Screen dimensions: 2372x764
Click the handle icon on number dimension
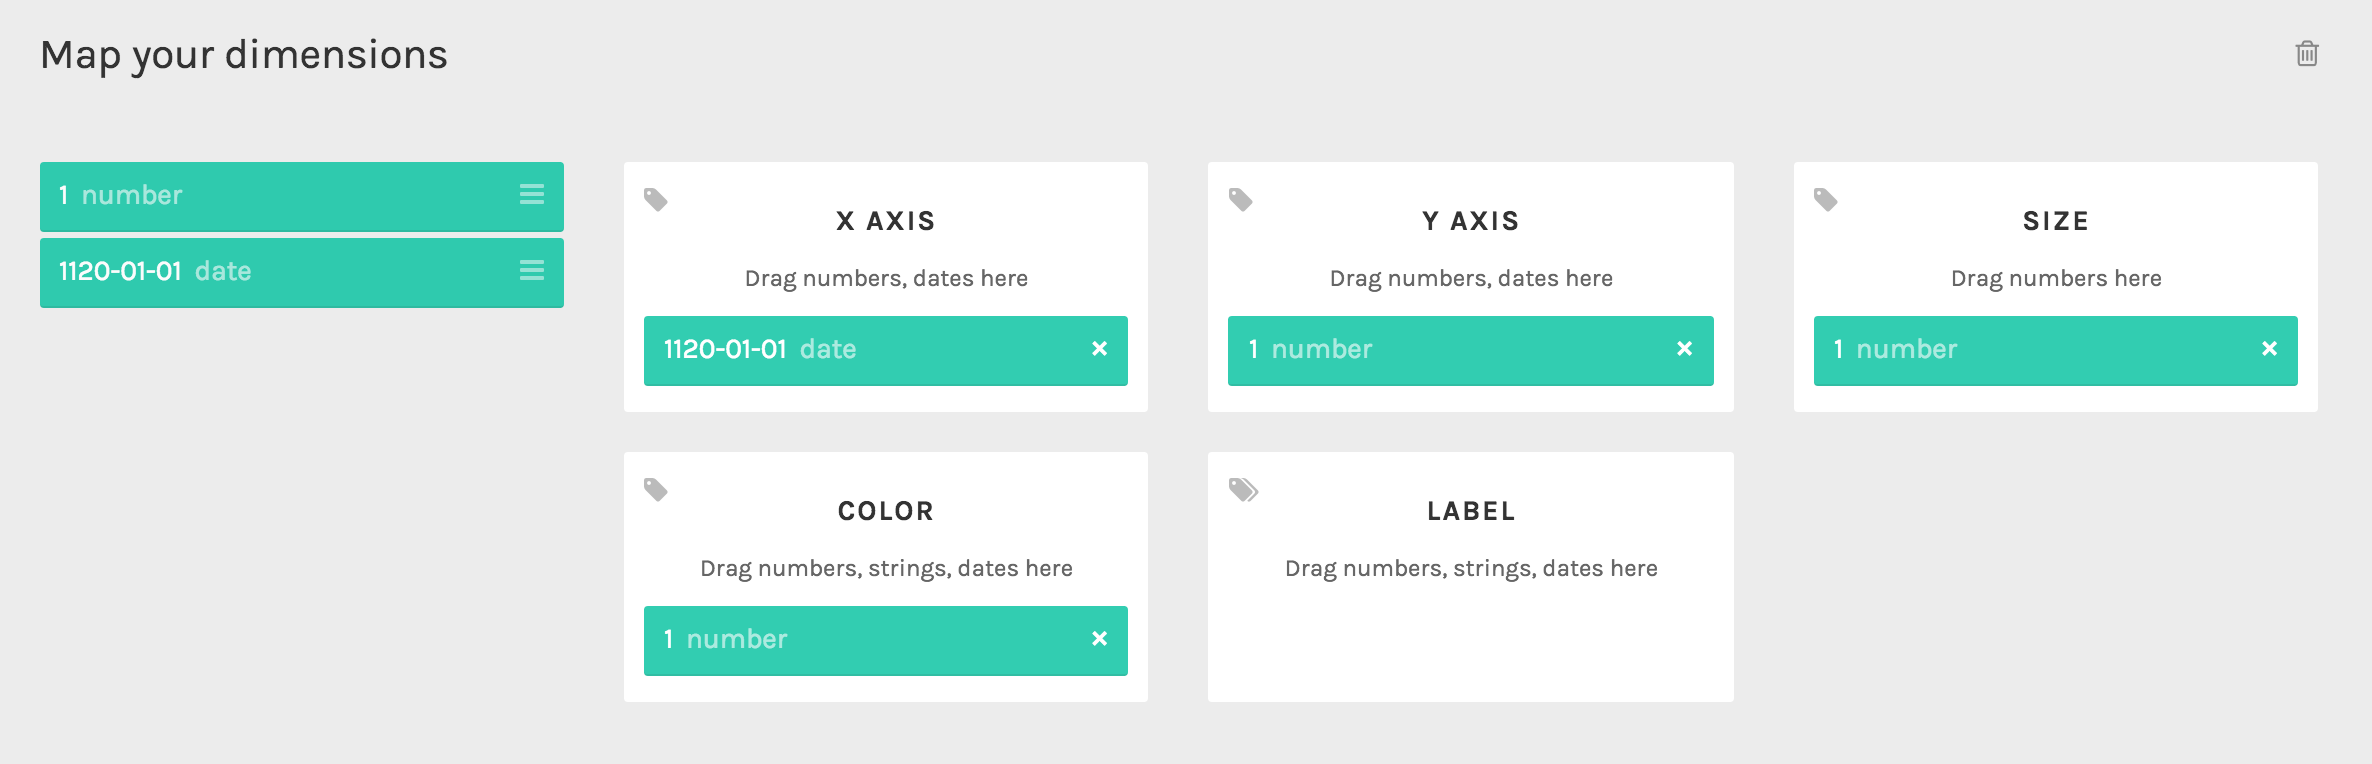[x=532, y=195]
